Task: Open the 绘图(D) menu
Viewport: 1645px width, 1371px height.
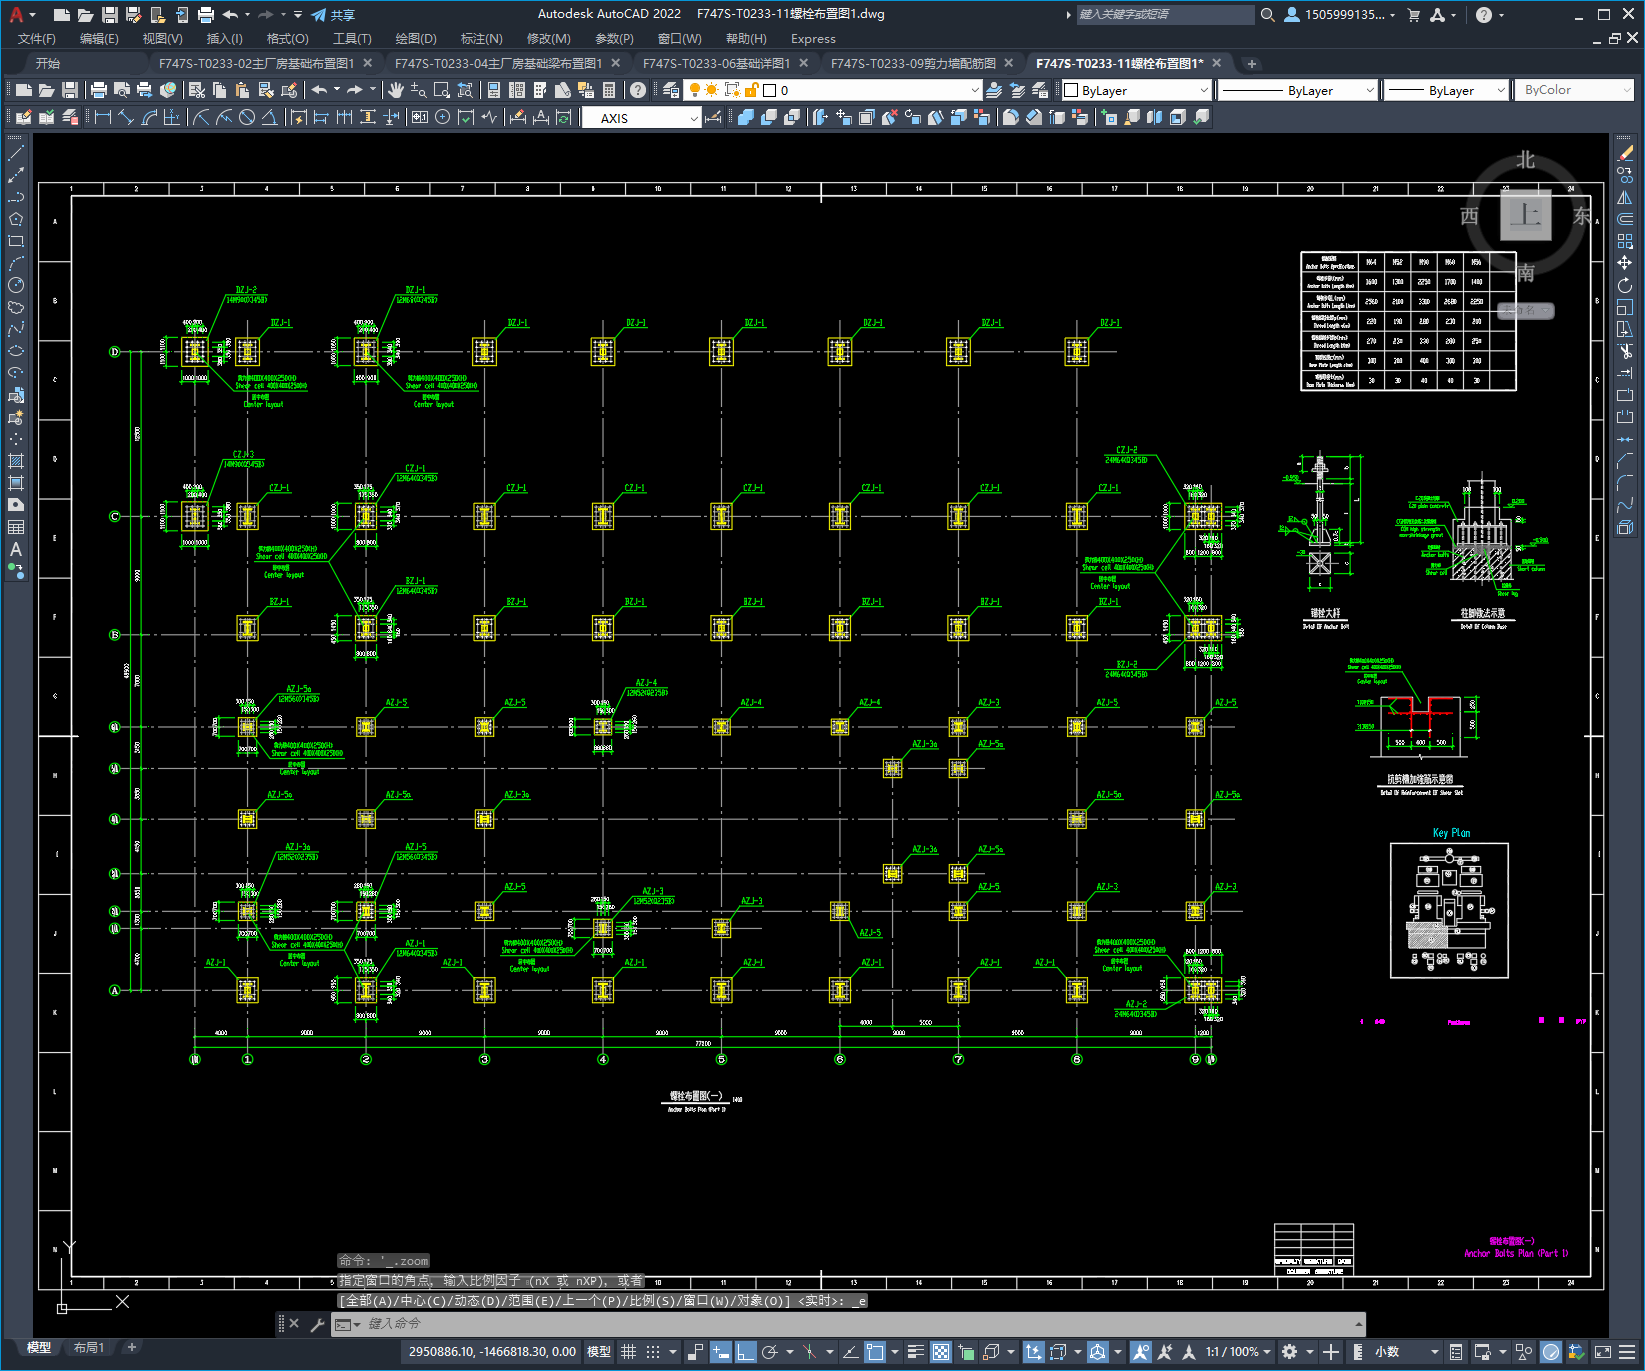Action: pos(416,39)
